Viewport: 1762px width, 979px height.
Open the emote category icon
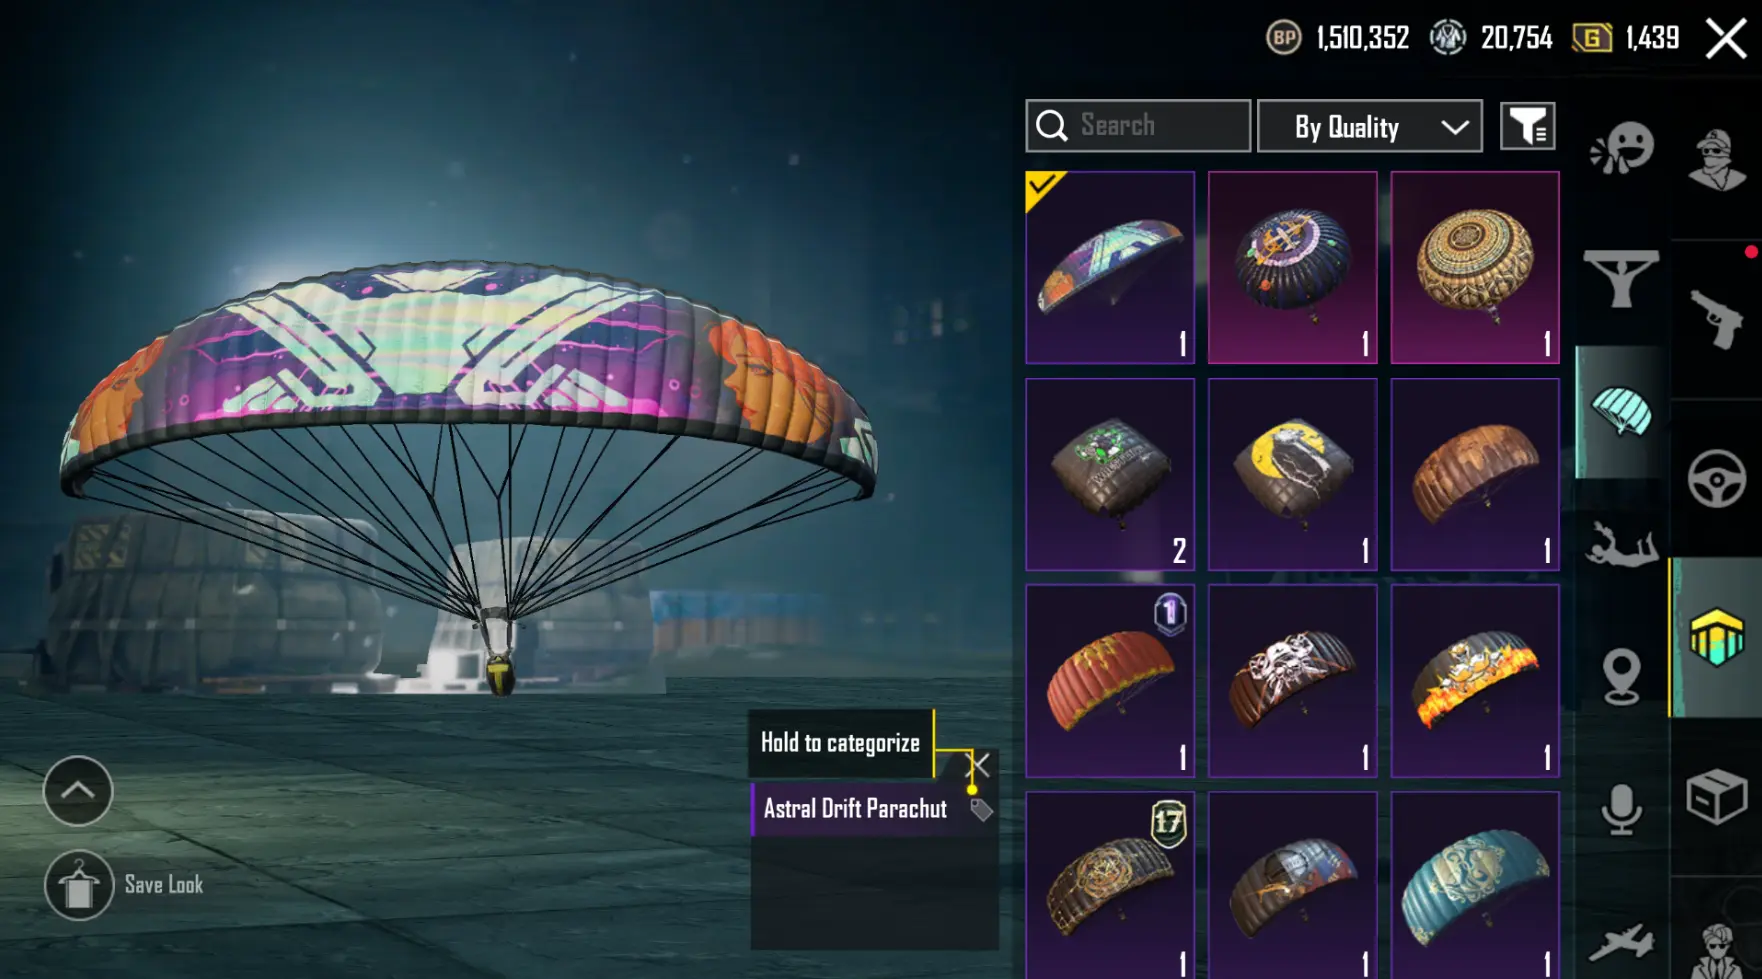coord(1621,148)
